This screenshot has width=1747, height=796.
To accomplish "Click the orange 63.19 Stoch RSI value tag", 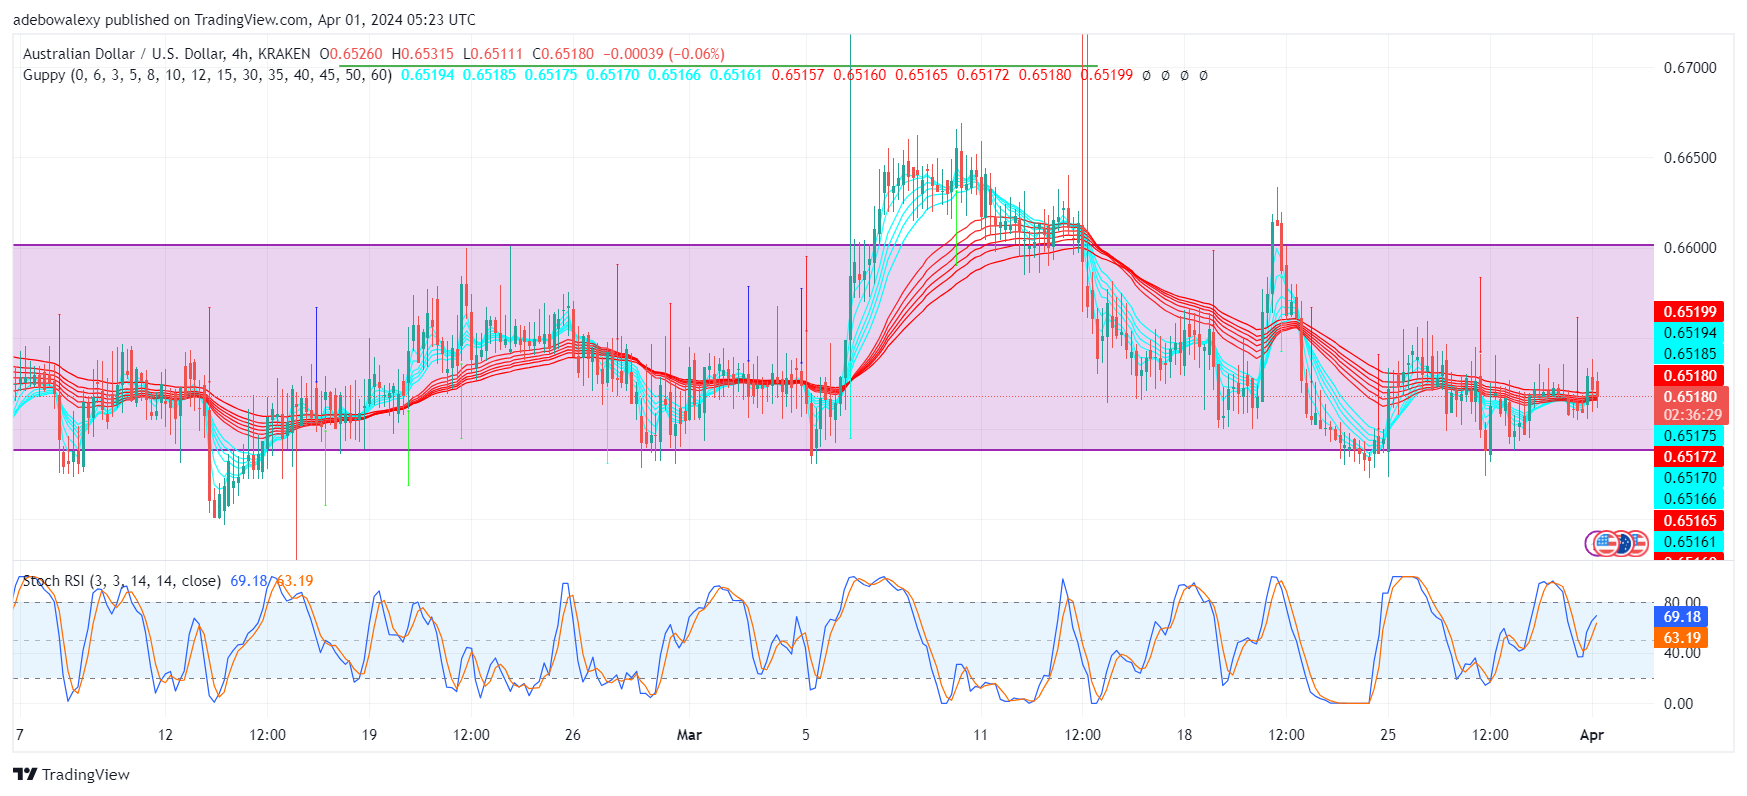I will click(x=1681, y=638).
